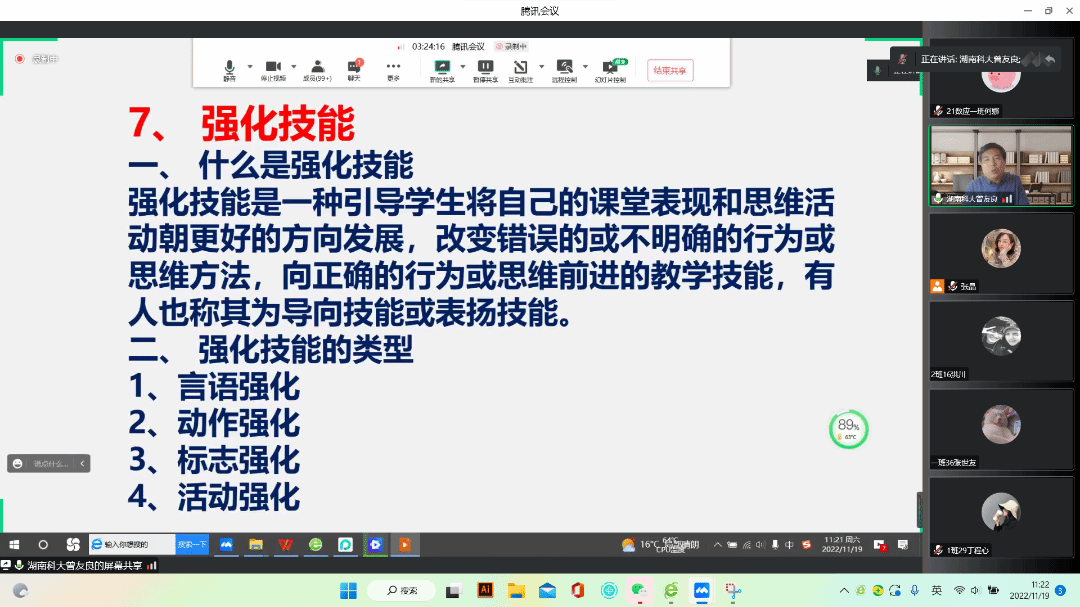Select the 张晶 participant tile
Viewport: 1080px width, 607px height.
tap(1001, 254)
